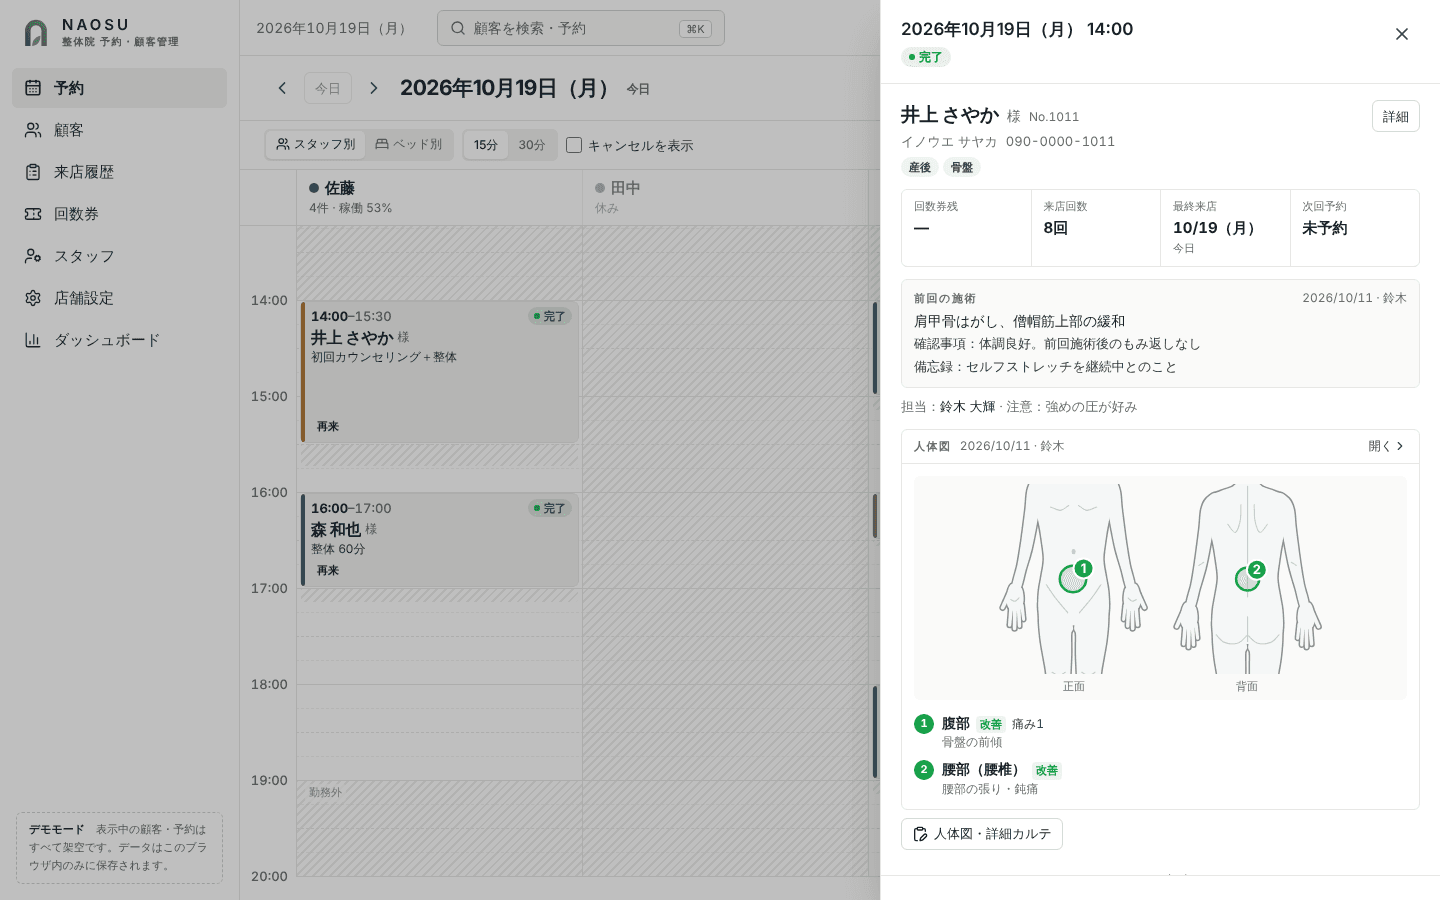This screenshot has height=900, width=1440.
Task: Click the NAOSU logo icon
Action: tap(36, 33)
